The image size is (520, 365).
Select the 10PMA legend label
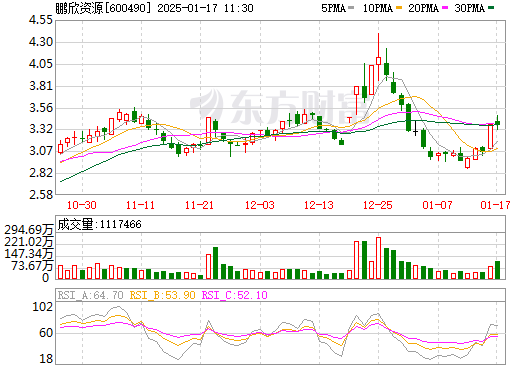[x=377, y=8]
